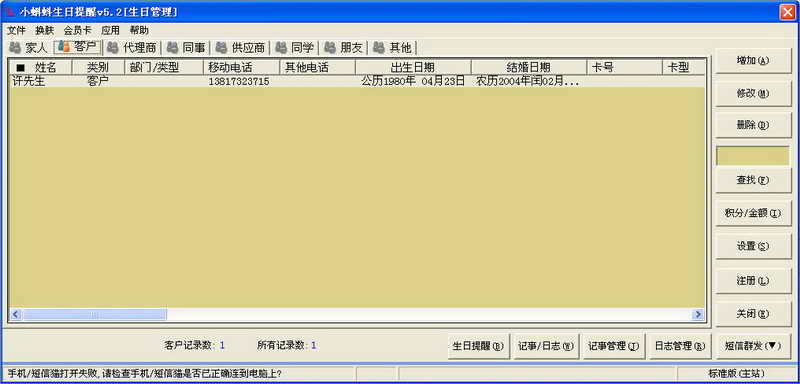The width and height of the screenshot is (800, 384).
Task: Click 所有记录数 count label
Action: point(287,345)
